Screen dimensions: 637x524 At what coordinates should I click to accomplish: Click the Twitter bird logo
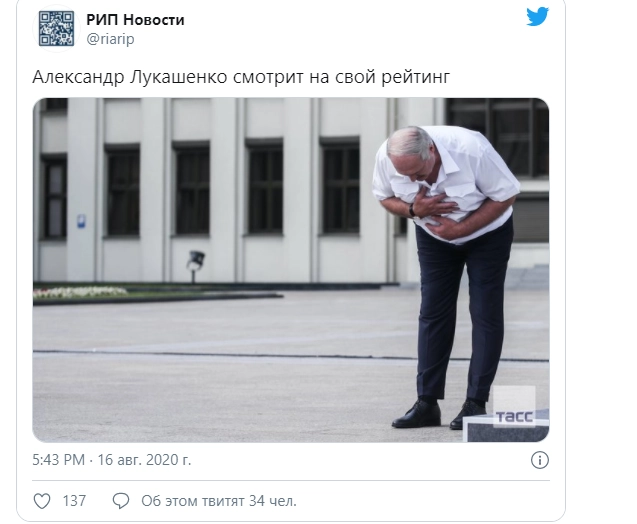tap(537, 17)
